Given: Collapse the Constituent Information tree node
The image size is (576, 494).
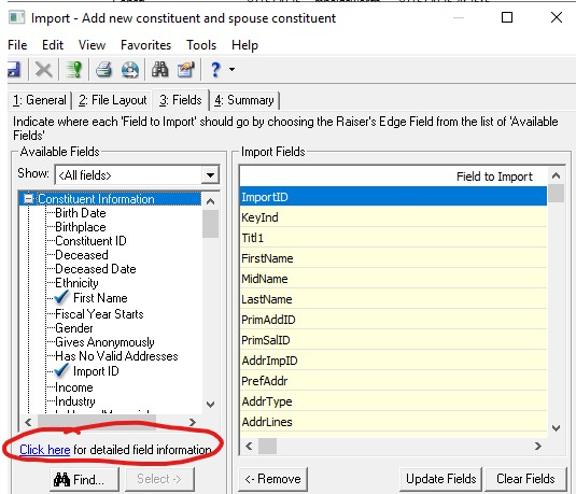Looking at the screenshot, I should click(28, 199).
